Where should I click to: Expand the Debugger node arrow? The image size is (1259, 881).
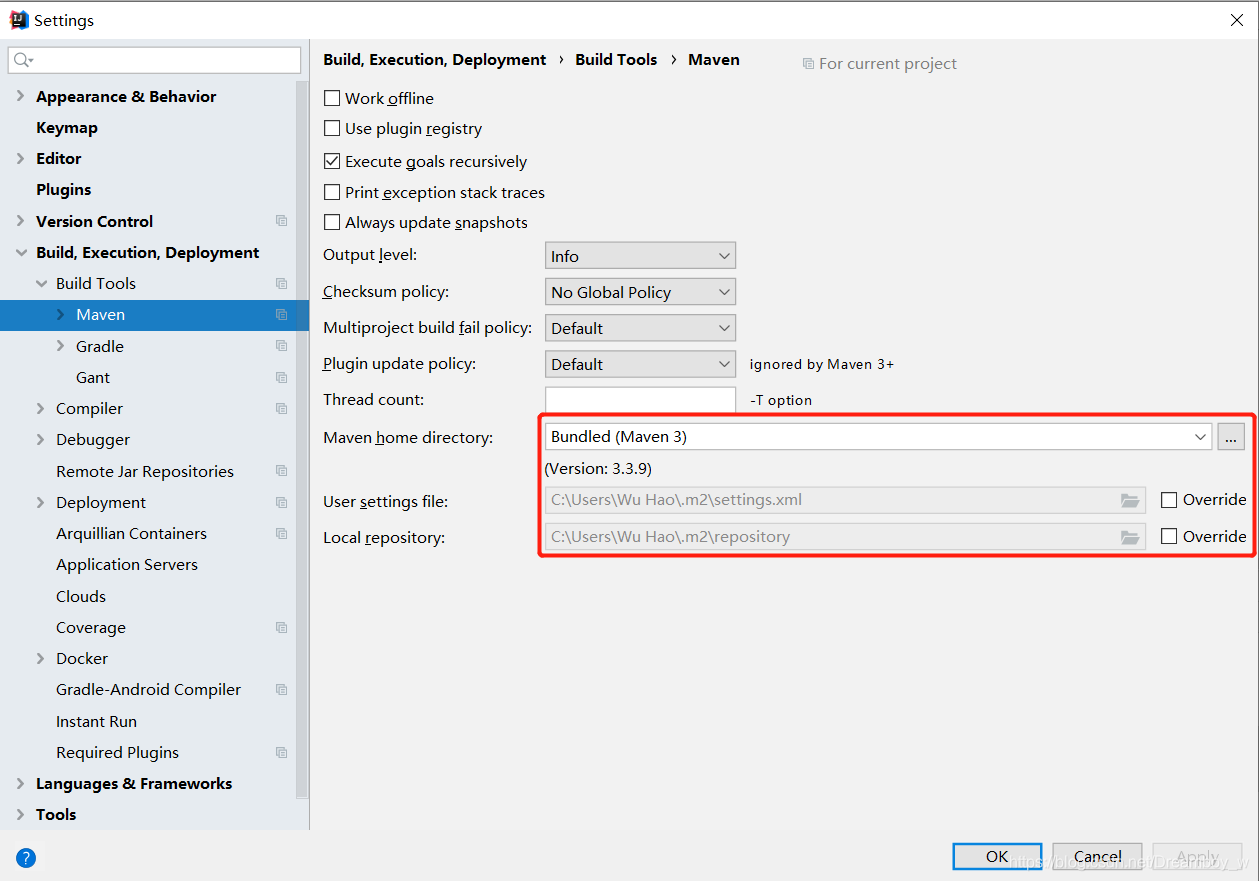click(41, 440)
